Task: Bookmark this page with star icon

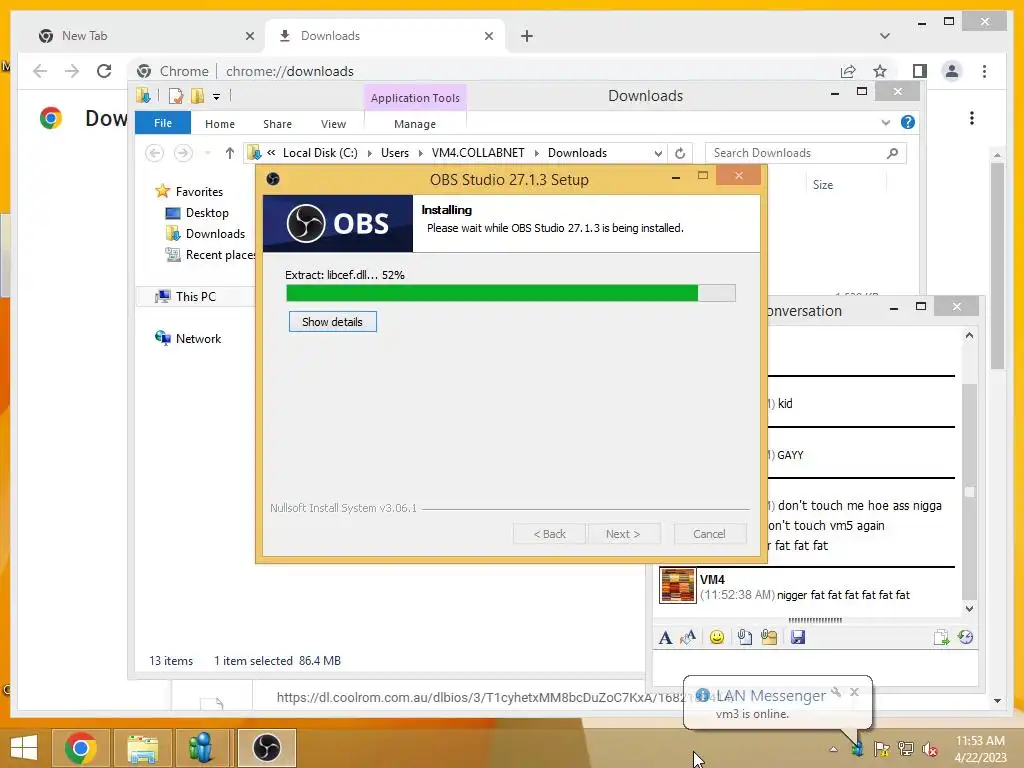Action: (x=880, y=71)
